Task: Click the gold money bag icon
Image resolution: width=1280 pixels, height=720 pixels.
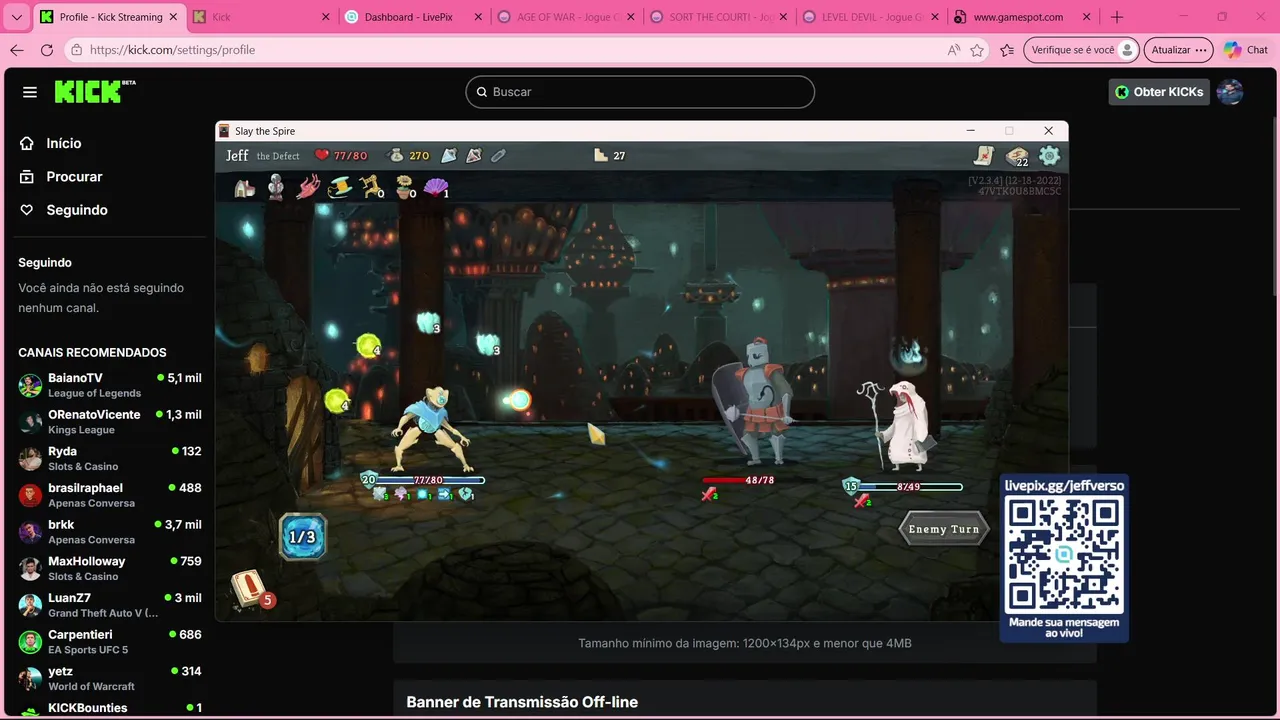Action: pos(396,155)
